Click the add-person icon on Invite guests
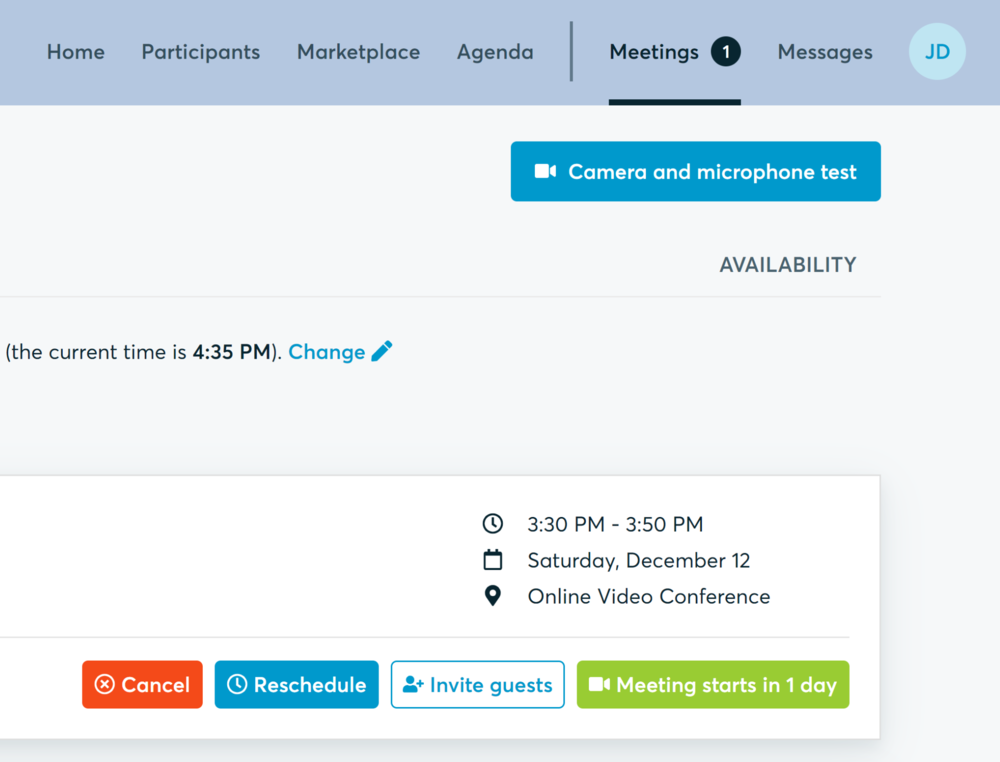This screenshot has height=762, width=1000. tap(413, 685)
